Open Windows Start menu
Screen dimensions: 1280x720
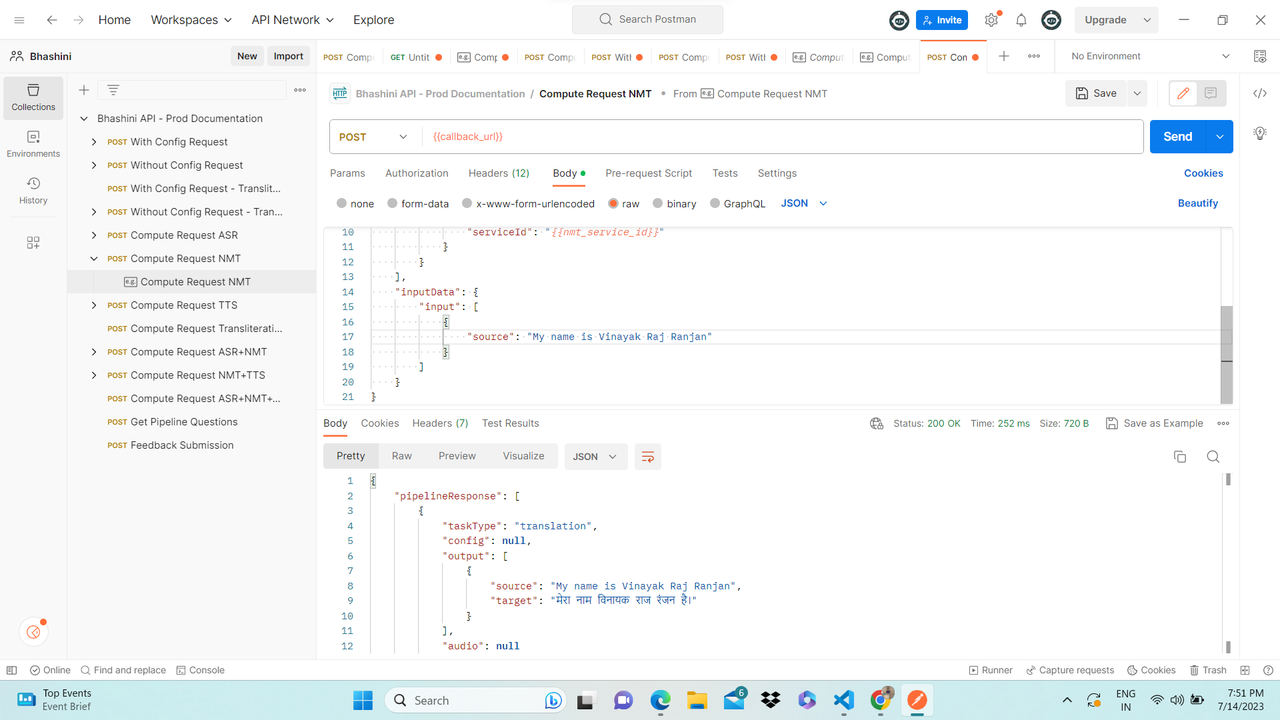(363, 700)
